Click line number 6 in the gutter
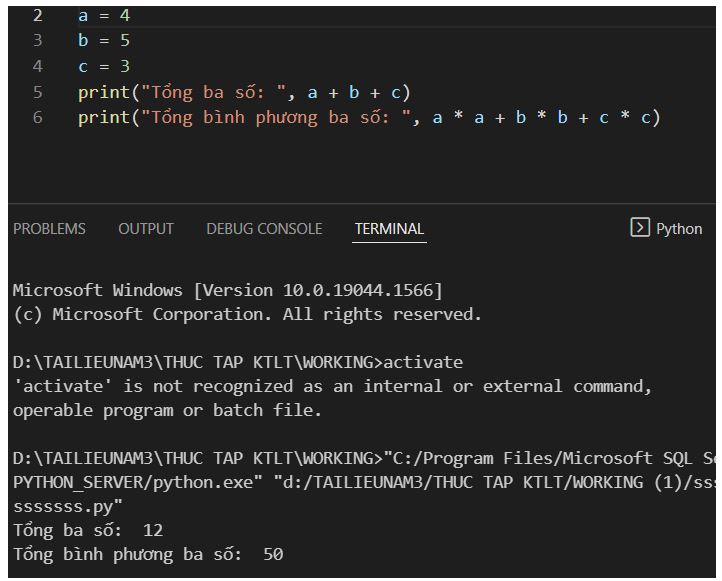 click(x=38, y=118)
